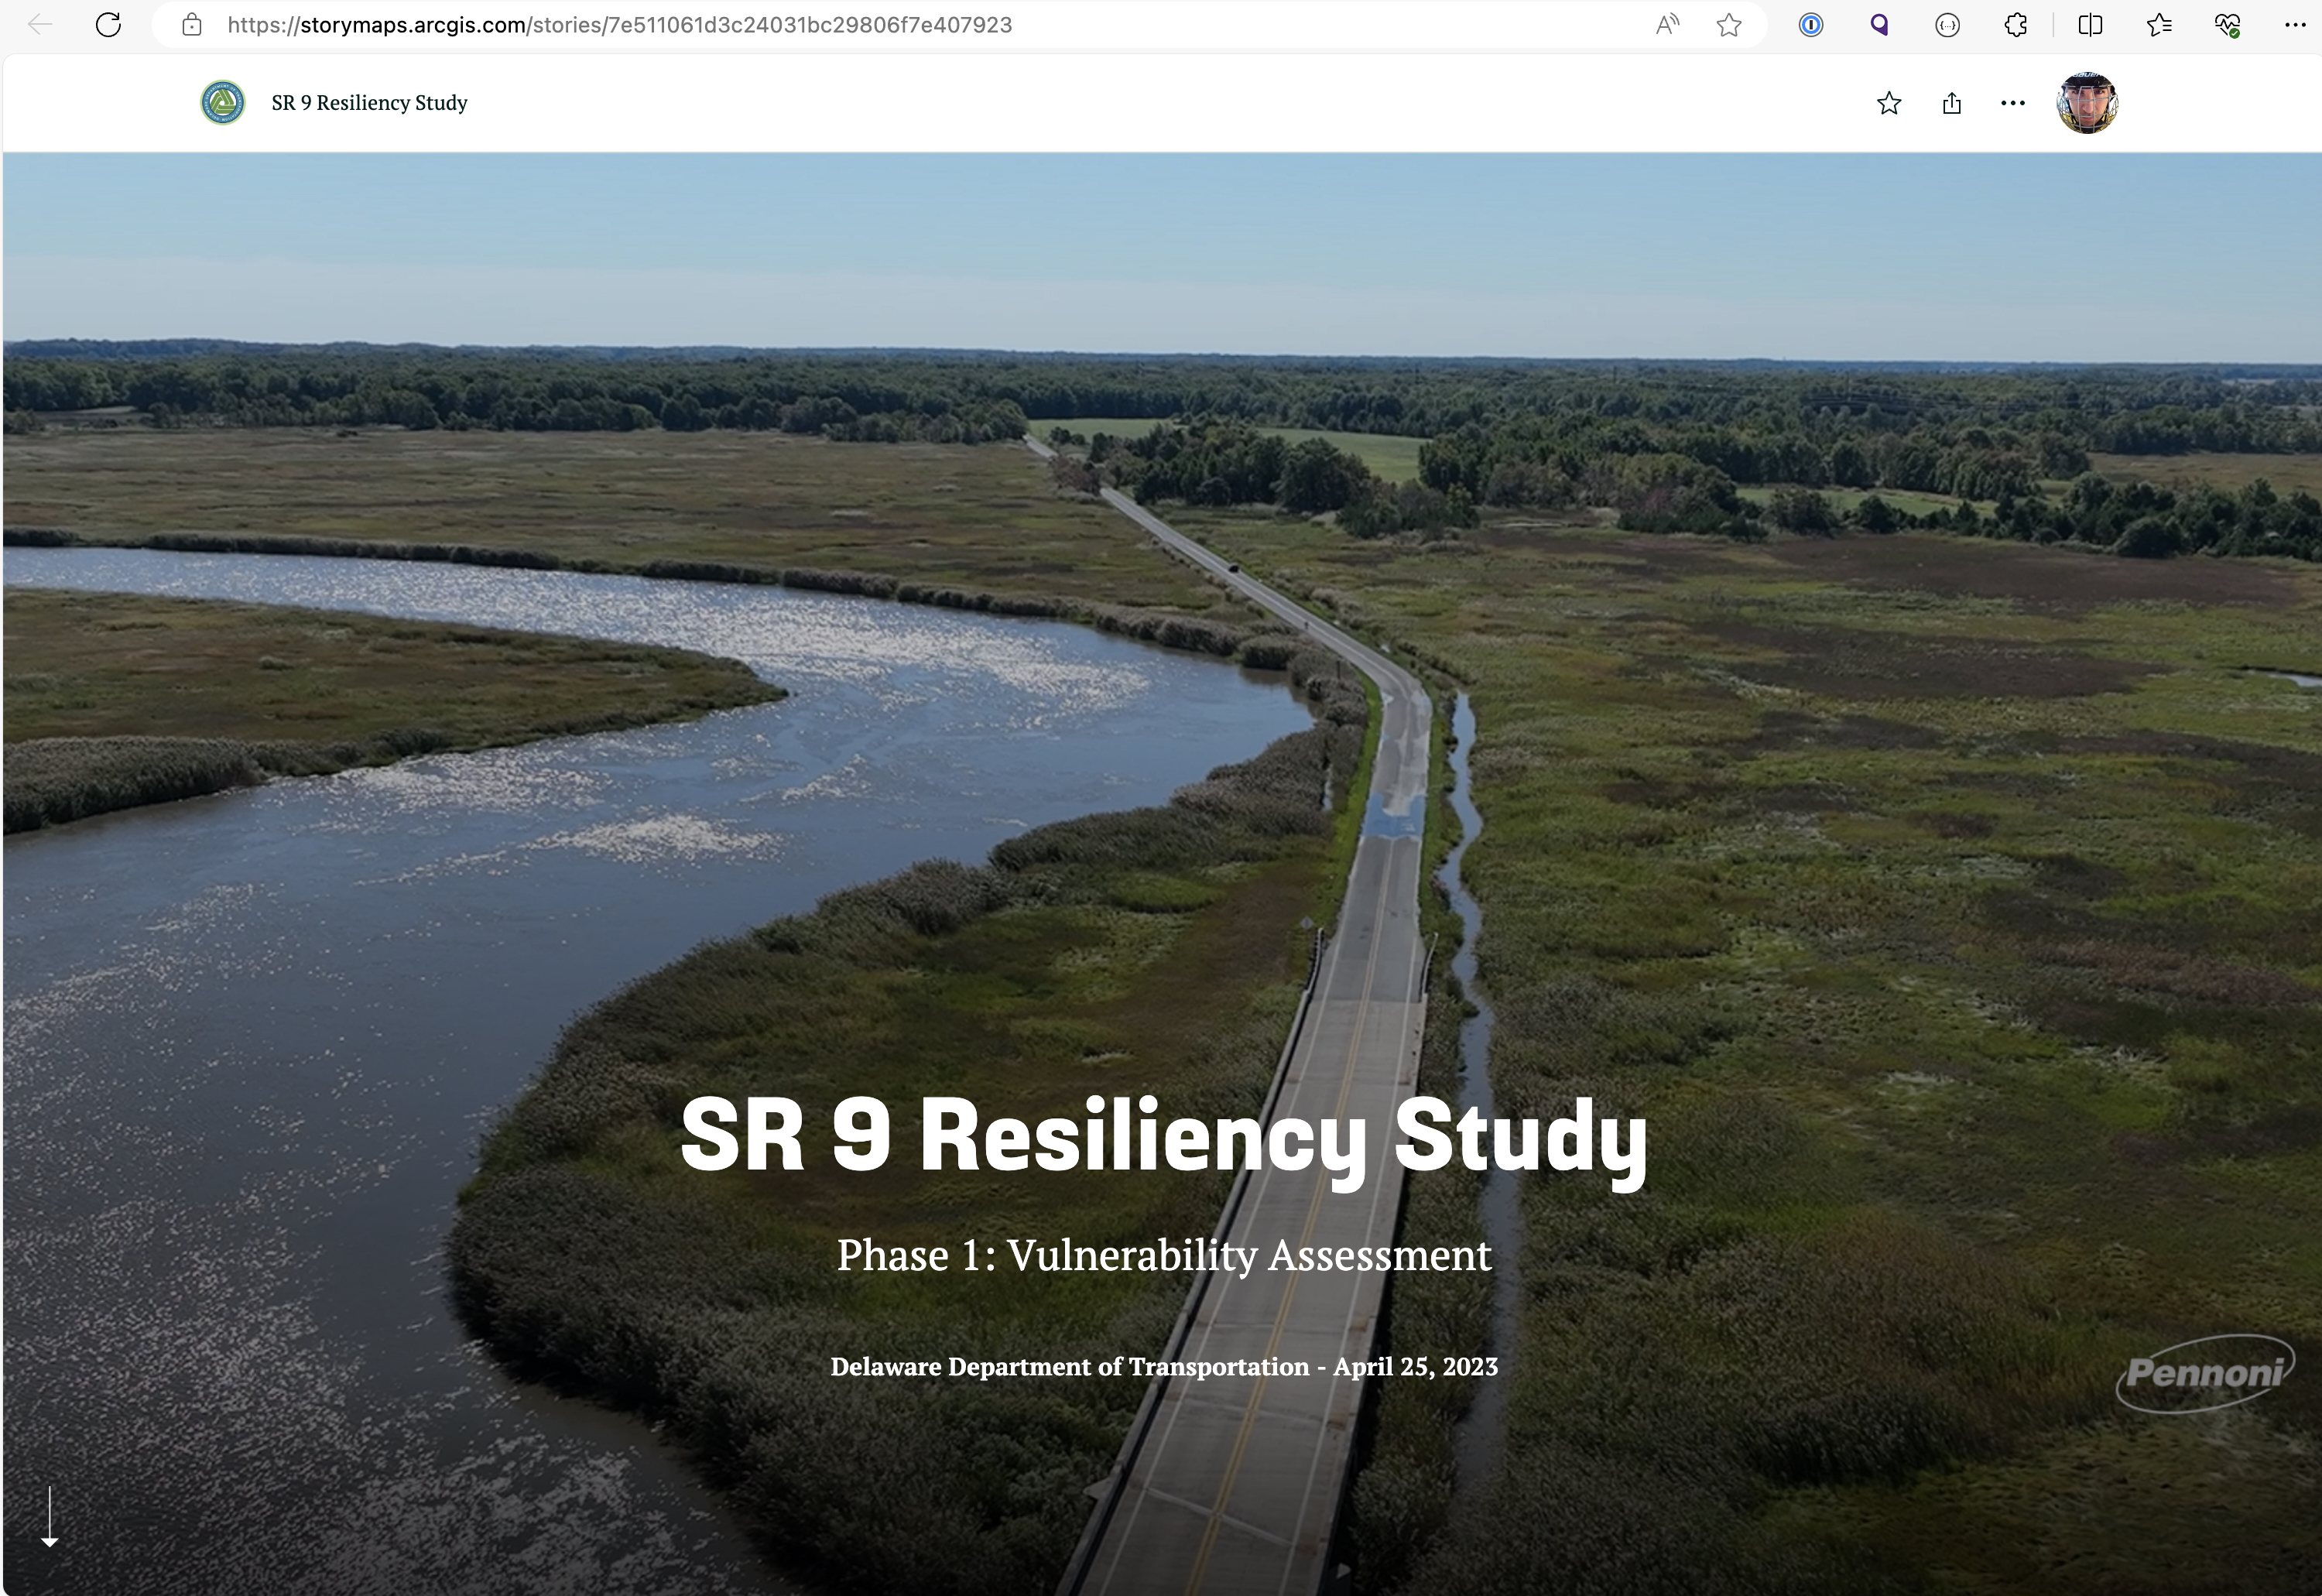Open the SR 9 Resiliency Study header link
The width and height of the screenshot is (2322, 1596).
[369, 102]
